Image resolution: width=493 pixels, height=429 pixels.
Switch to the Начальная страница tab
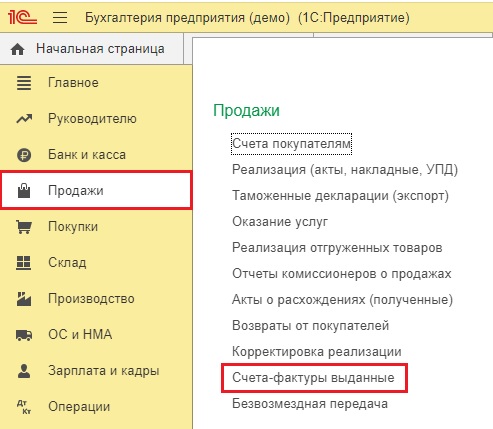[92, 49]
